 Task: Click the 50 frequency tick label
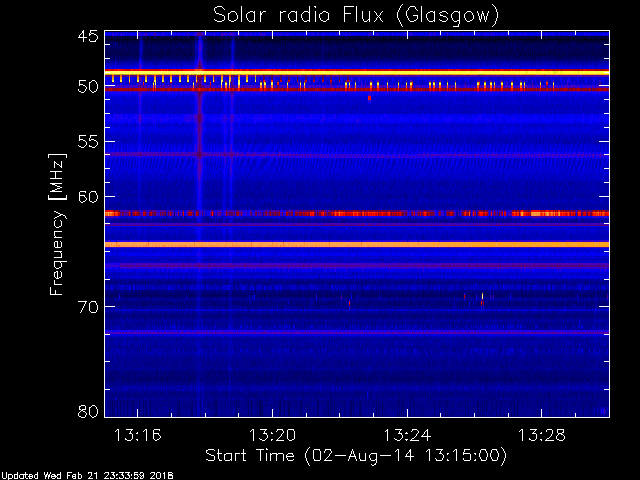coord(88,87)
